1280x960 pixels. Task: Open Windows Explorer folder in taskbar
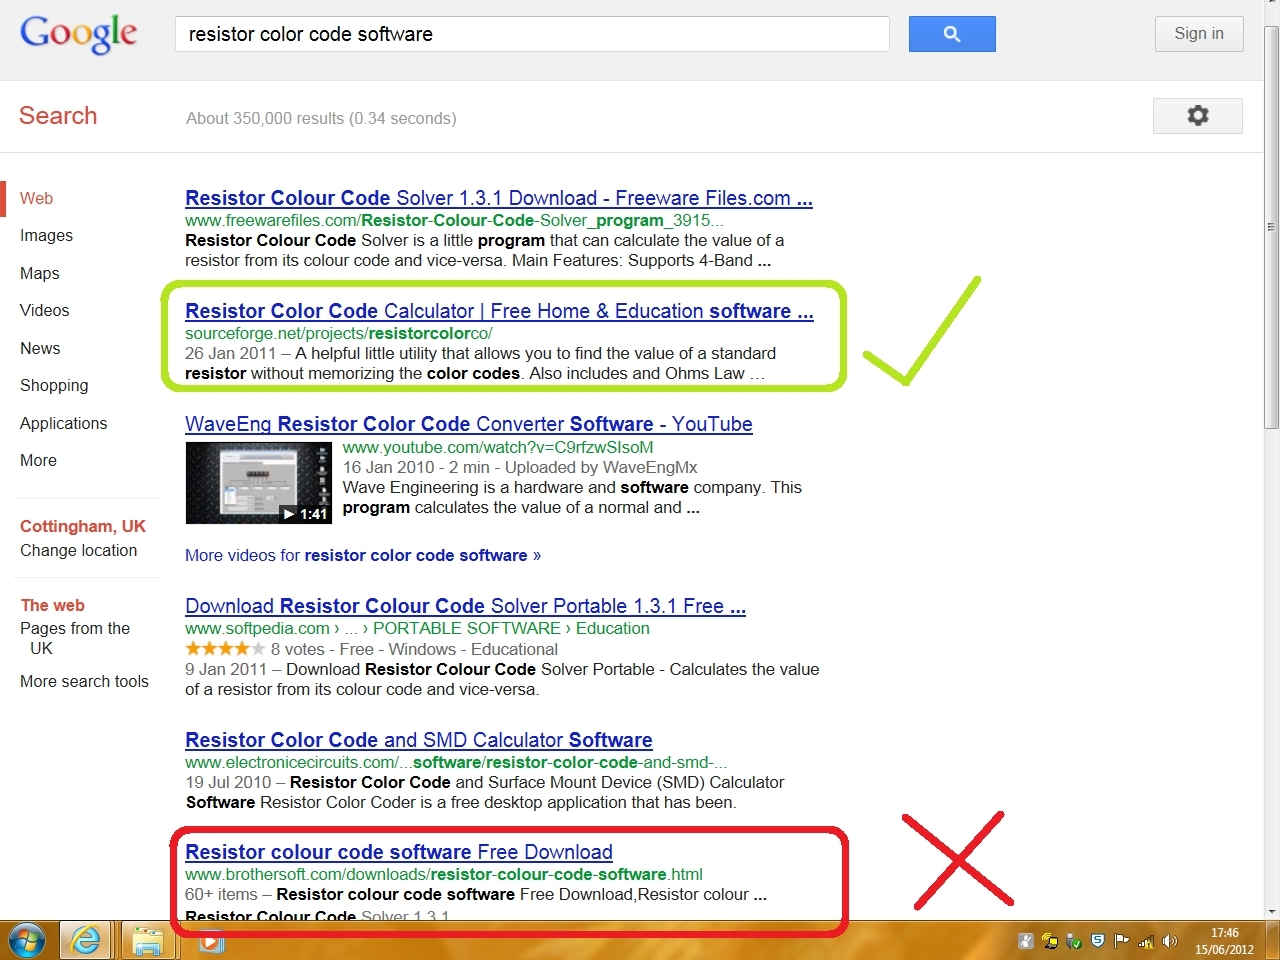148,941
